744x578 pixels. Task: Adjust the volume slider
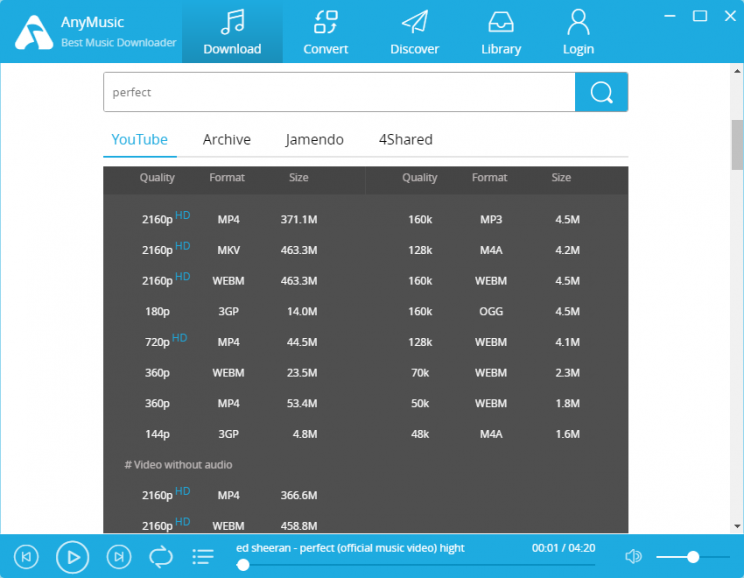pos(692,557)
